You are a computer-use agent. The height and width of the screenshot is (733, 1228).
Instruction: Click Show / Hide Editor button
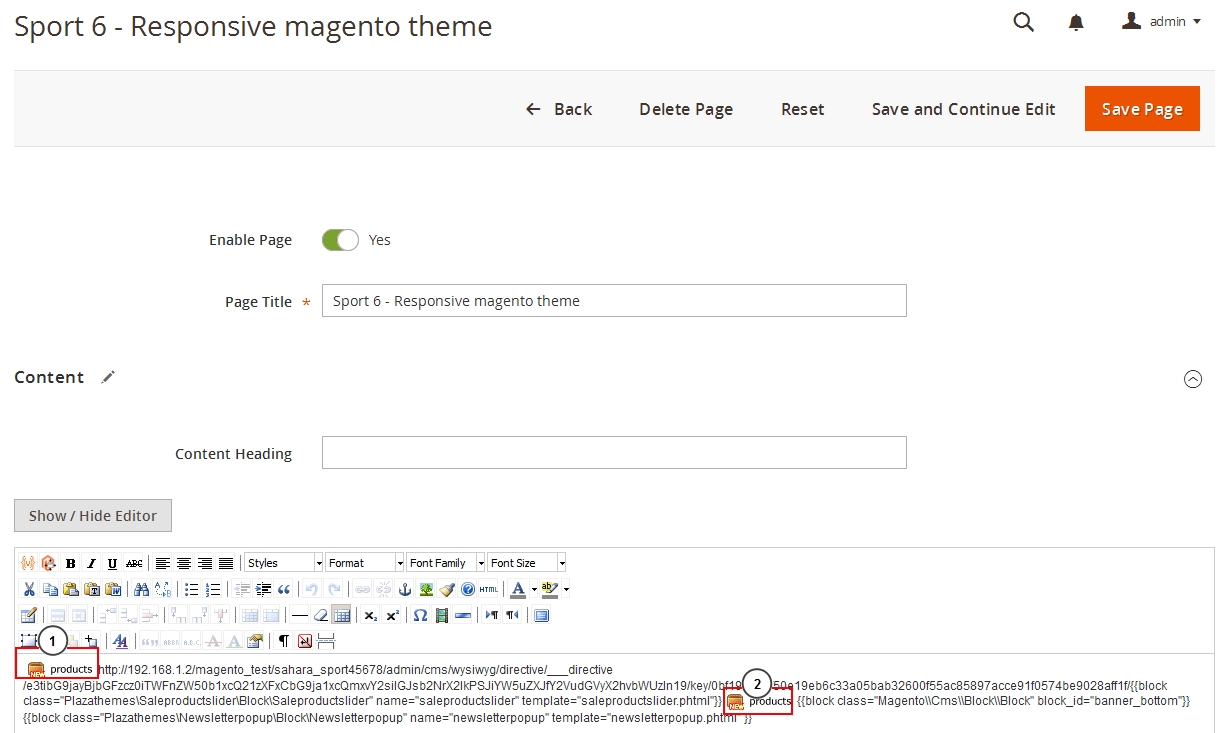point(93,516)
